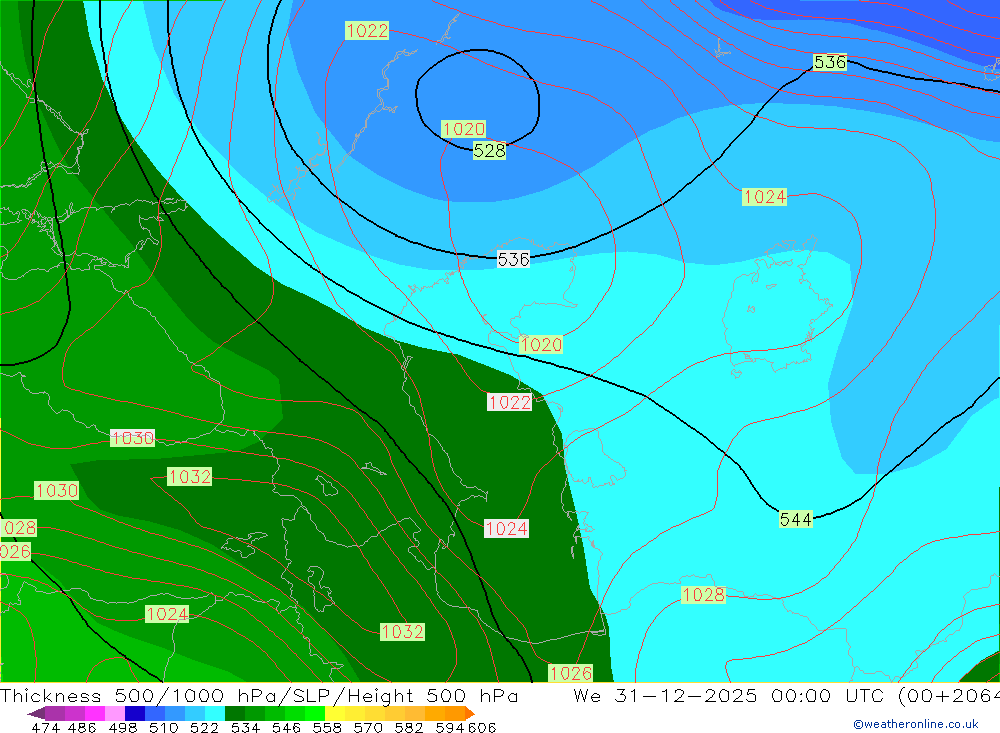Click the 1032 label beside the 1030 labels
Image resolution: width=1000 pixels, height=733 pixels.
pos(189,477)
